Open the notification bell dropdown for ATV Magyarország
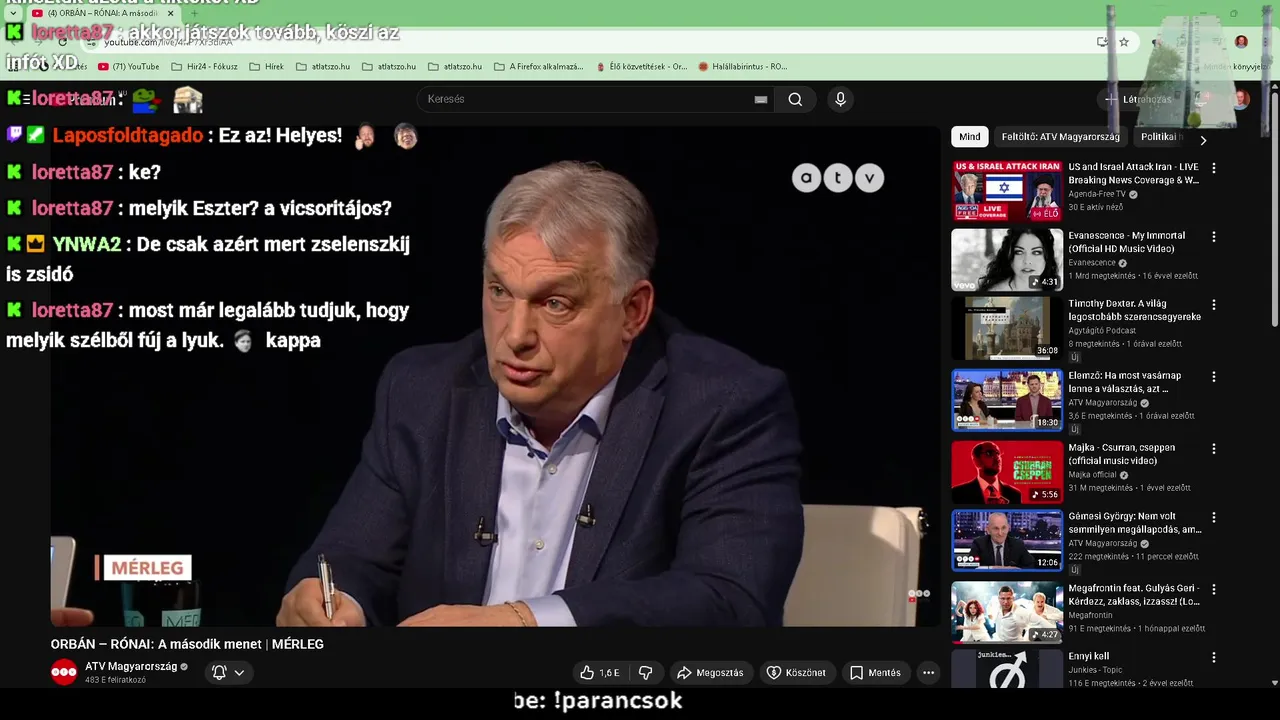This screenshot has height=720, width=1280. click(x=228, y=673)
